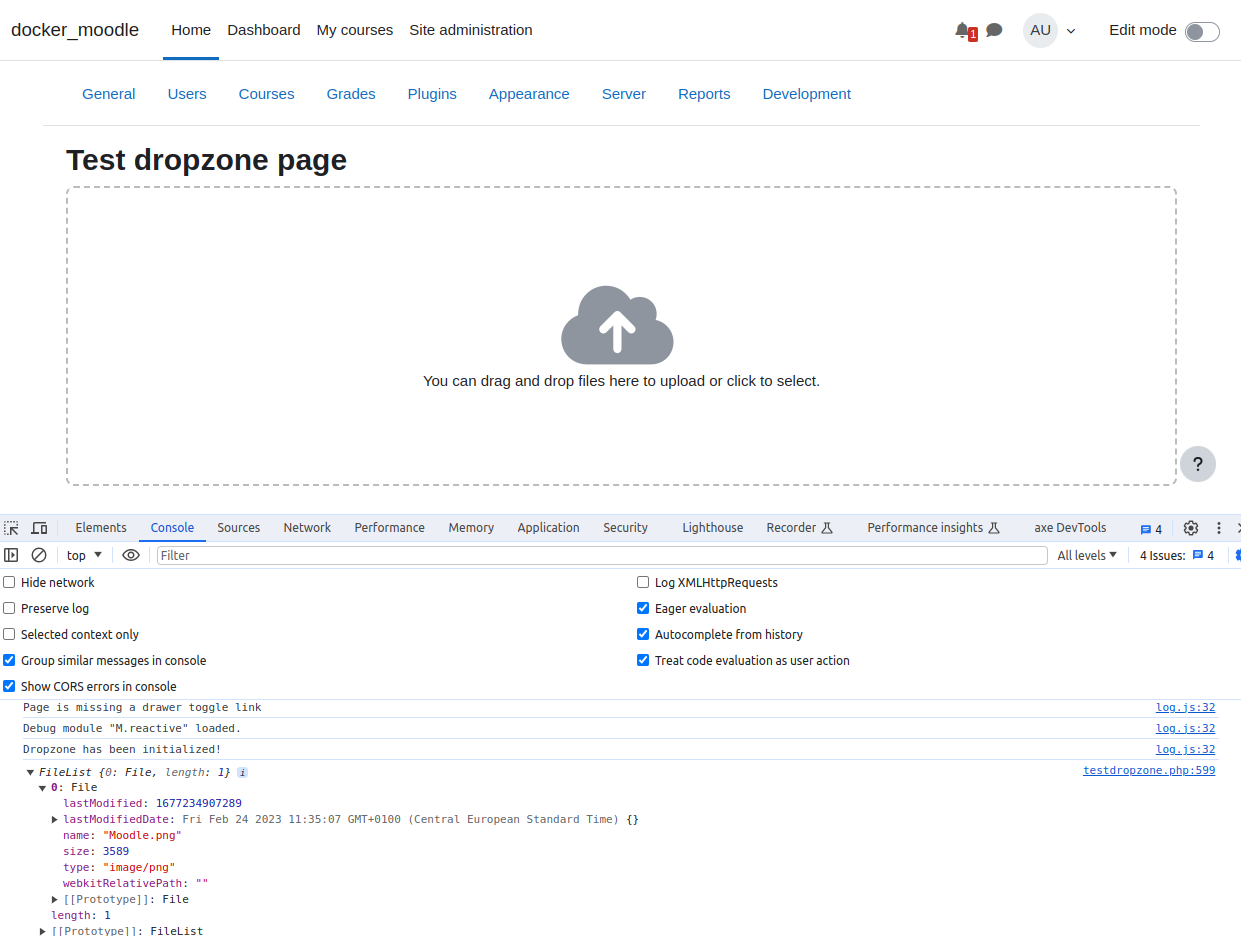The image size is (1241, 936).
Task: Open Site administration
Action: click(x=471, y=30)
